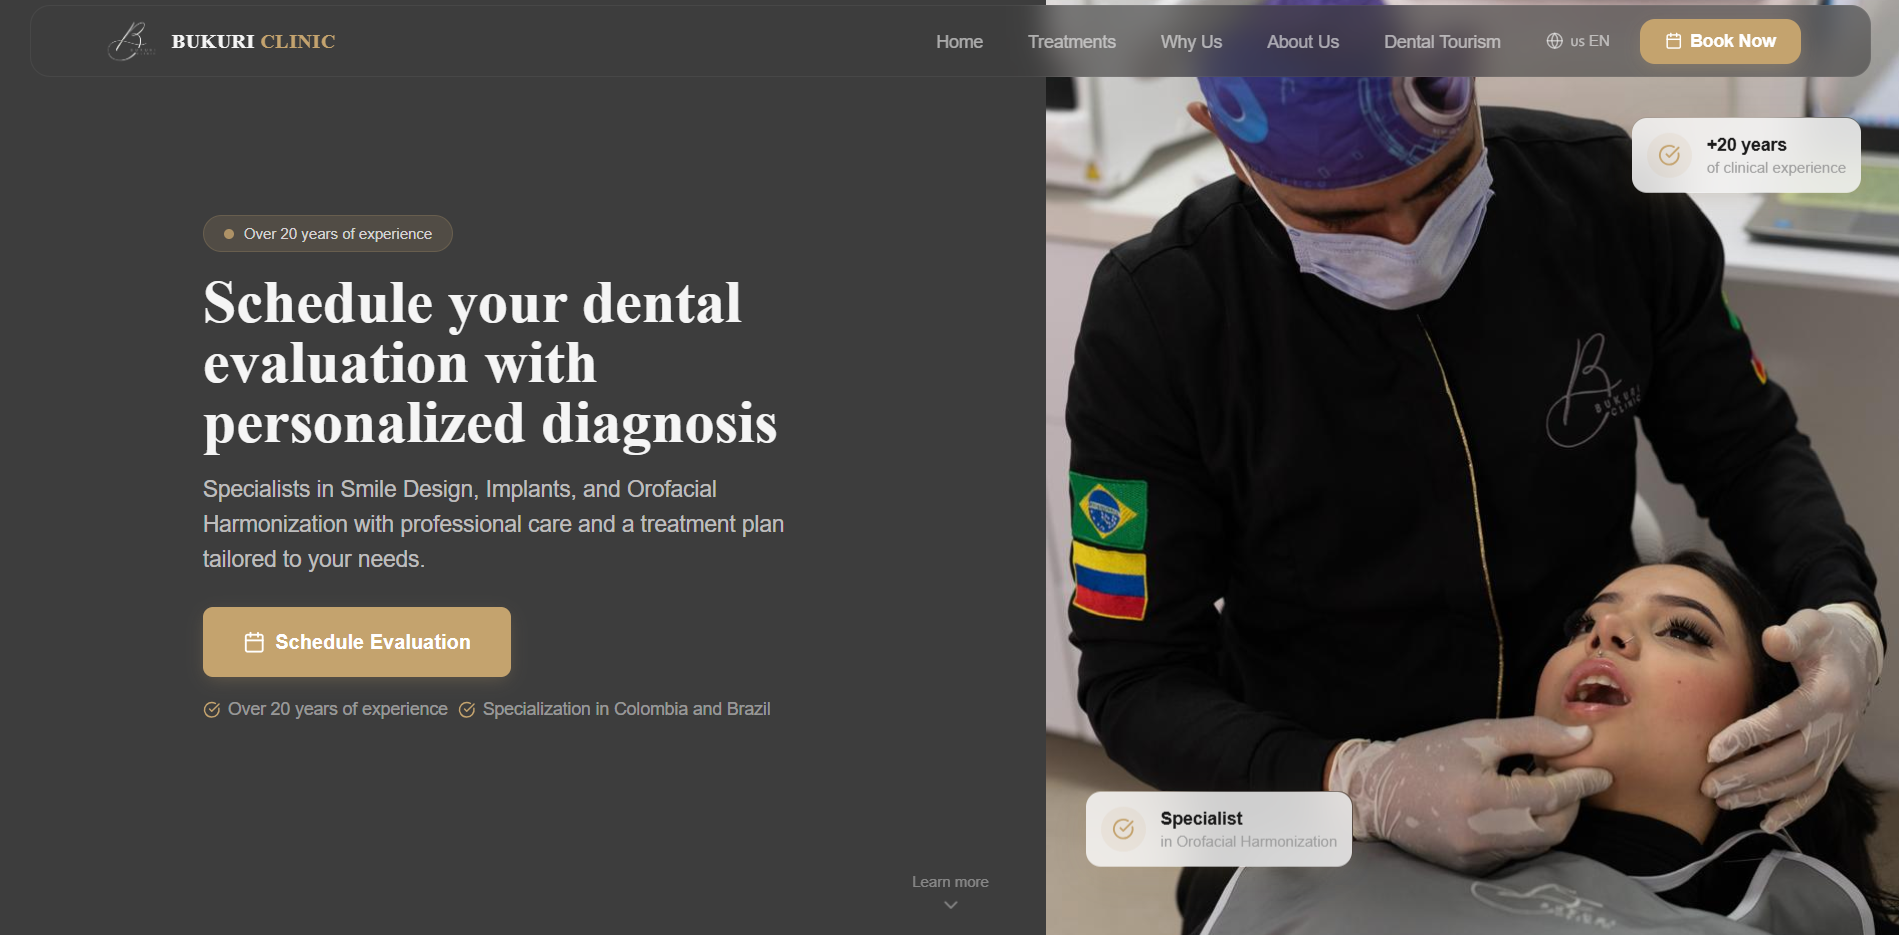This screenshot has height=935, width=1899.
Task: Click the Schedule Evaluation button
Action: click(357, 642)
